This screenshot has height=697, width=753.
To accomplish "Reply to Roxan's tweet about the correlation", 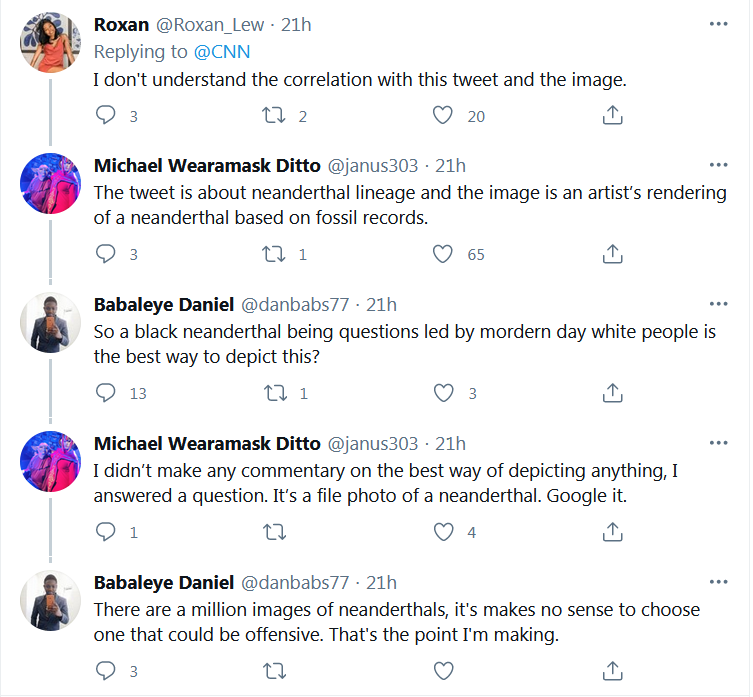I will click(106, 115).
